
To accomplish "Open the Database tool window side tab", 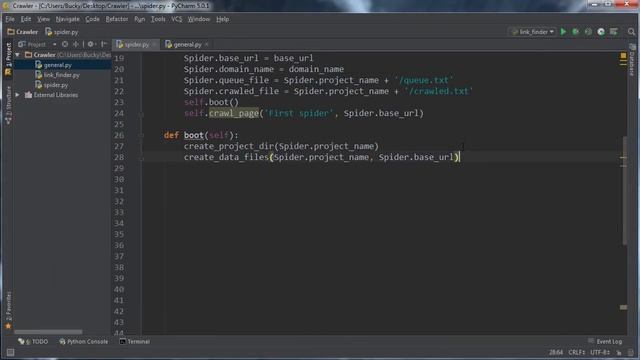I will click(x=632, y=60).
